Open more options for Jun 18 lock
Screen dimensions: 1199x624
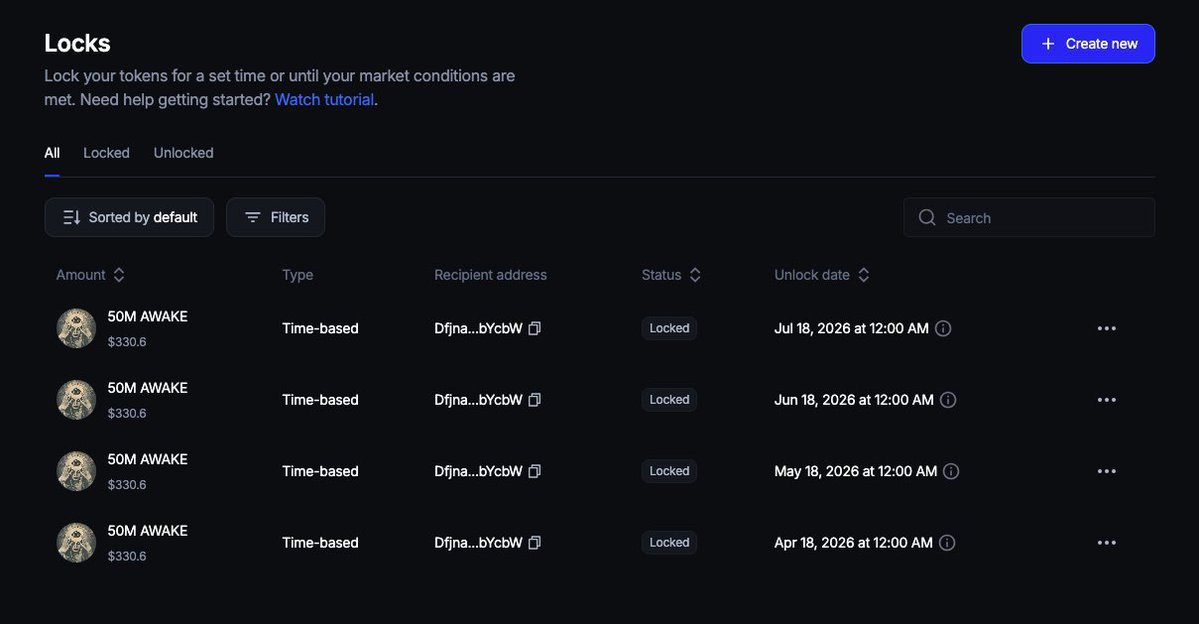pos(1106,400)
